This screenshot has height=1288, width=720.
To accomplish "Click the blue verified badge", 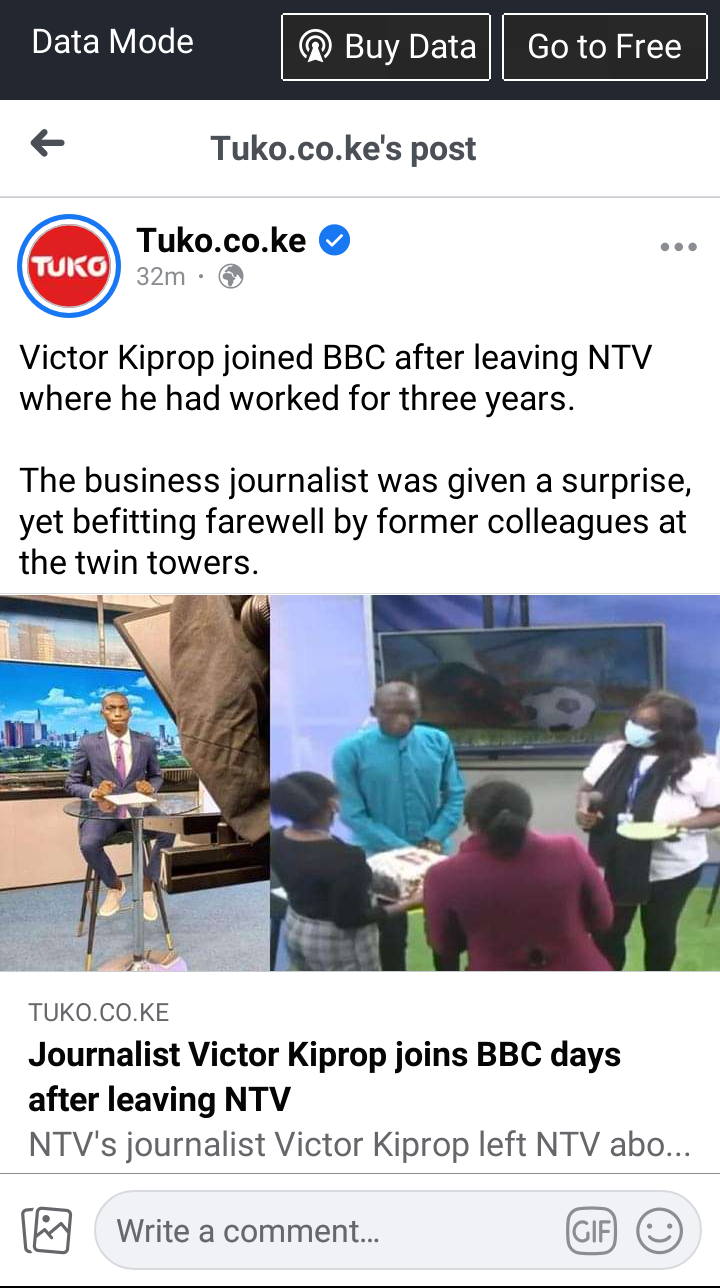I will pos(334,241).
